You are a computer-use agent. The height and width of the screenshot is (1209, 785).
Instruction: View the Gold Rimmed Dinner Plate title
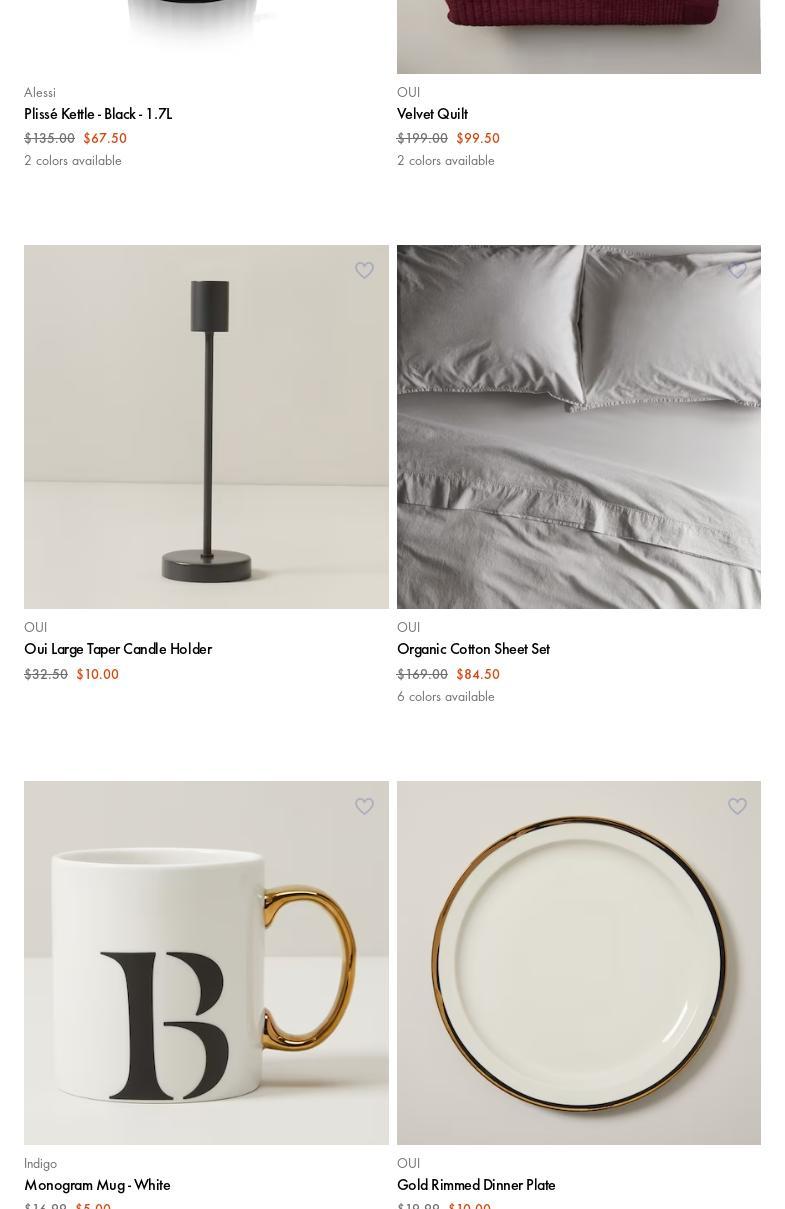(x=476, y=1185)
